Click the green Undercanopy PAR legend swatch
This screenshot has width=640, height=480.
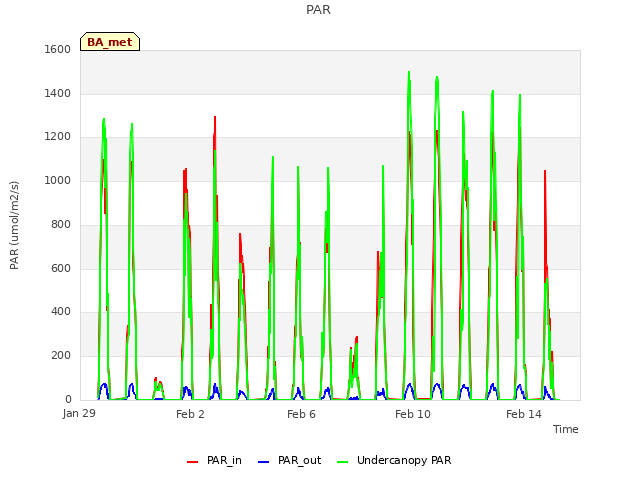pos(342,462)
